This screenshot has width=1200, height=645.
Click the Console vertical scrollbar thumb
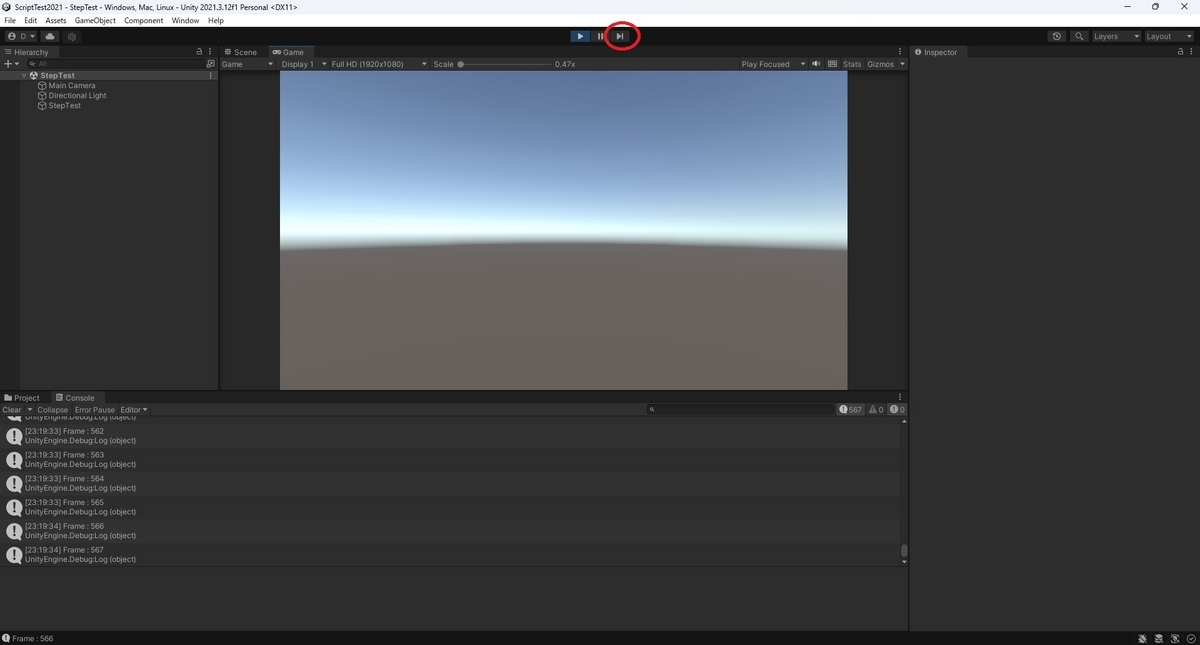(904, 550)
